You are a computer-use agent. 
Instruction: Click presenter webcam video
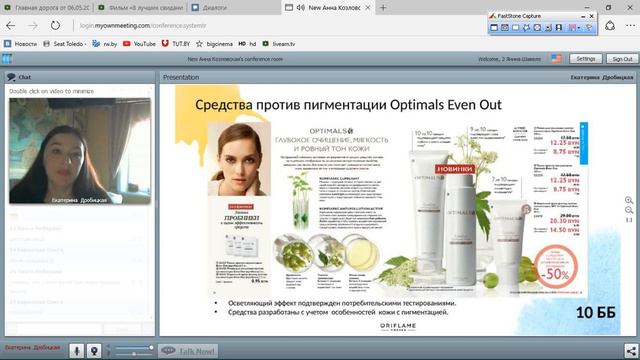(x=80, y=151)
